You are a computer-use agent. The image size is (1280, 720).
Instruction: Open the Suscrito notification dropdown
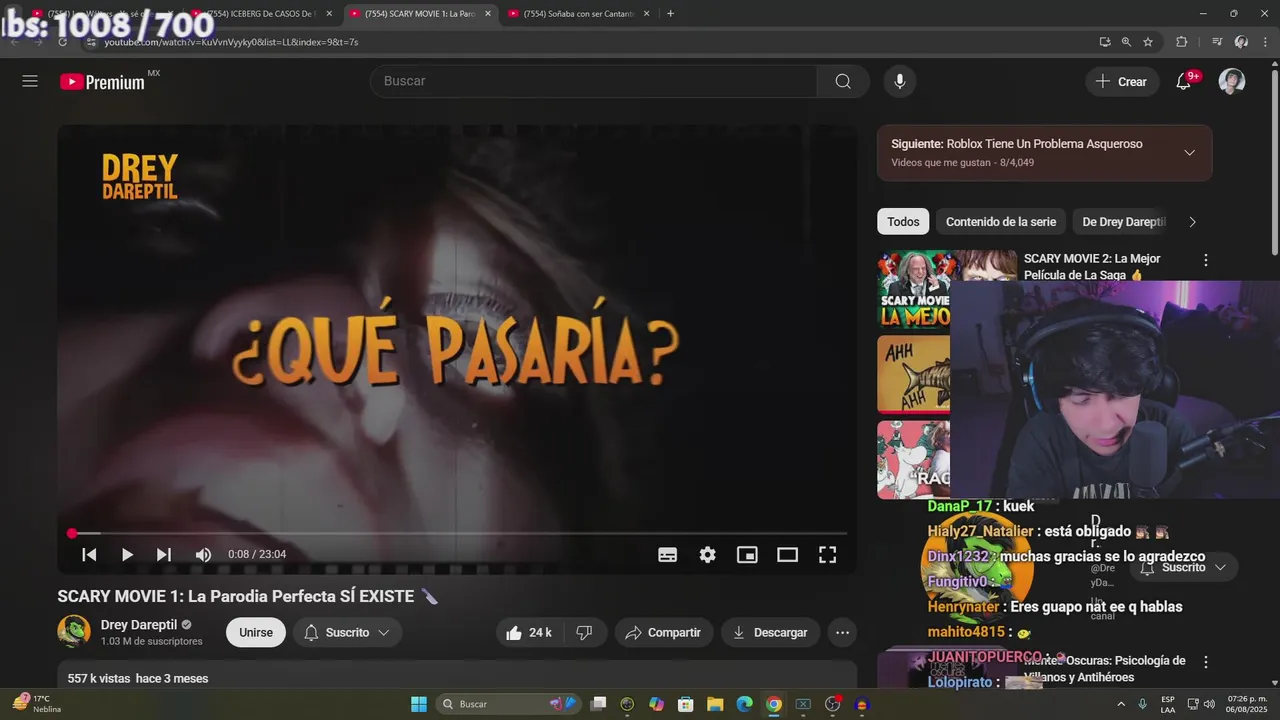coord(348,632)
